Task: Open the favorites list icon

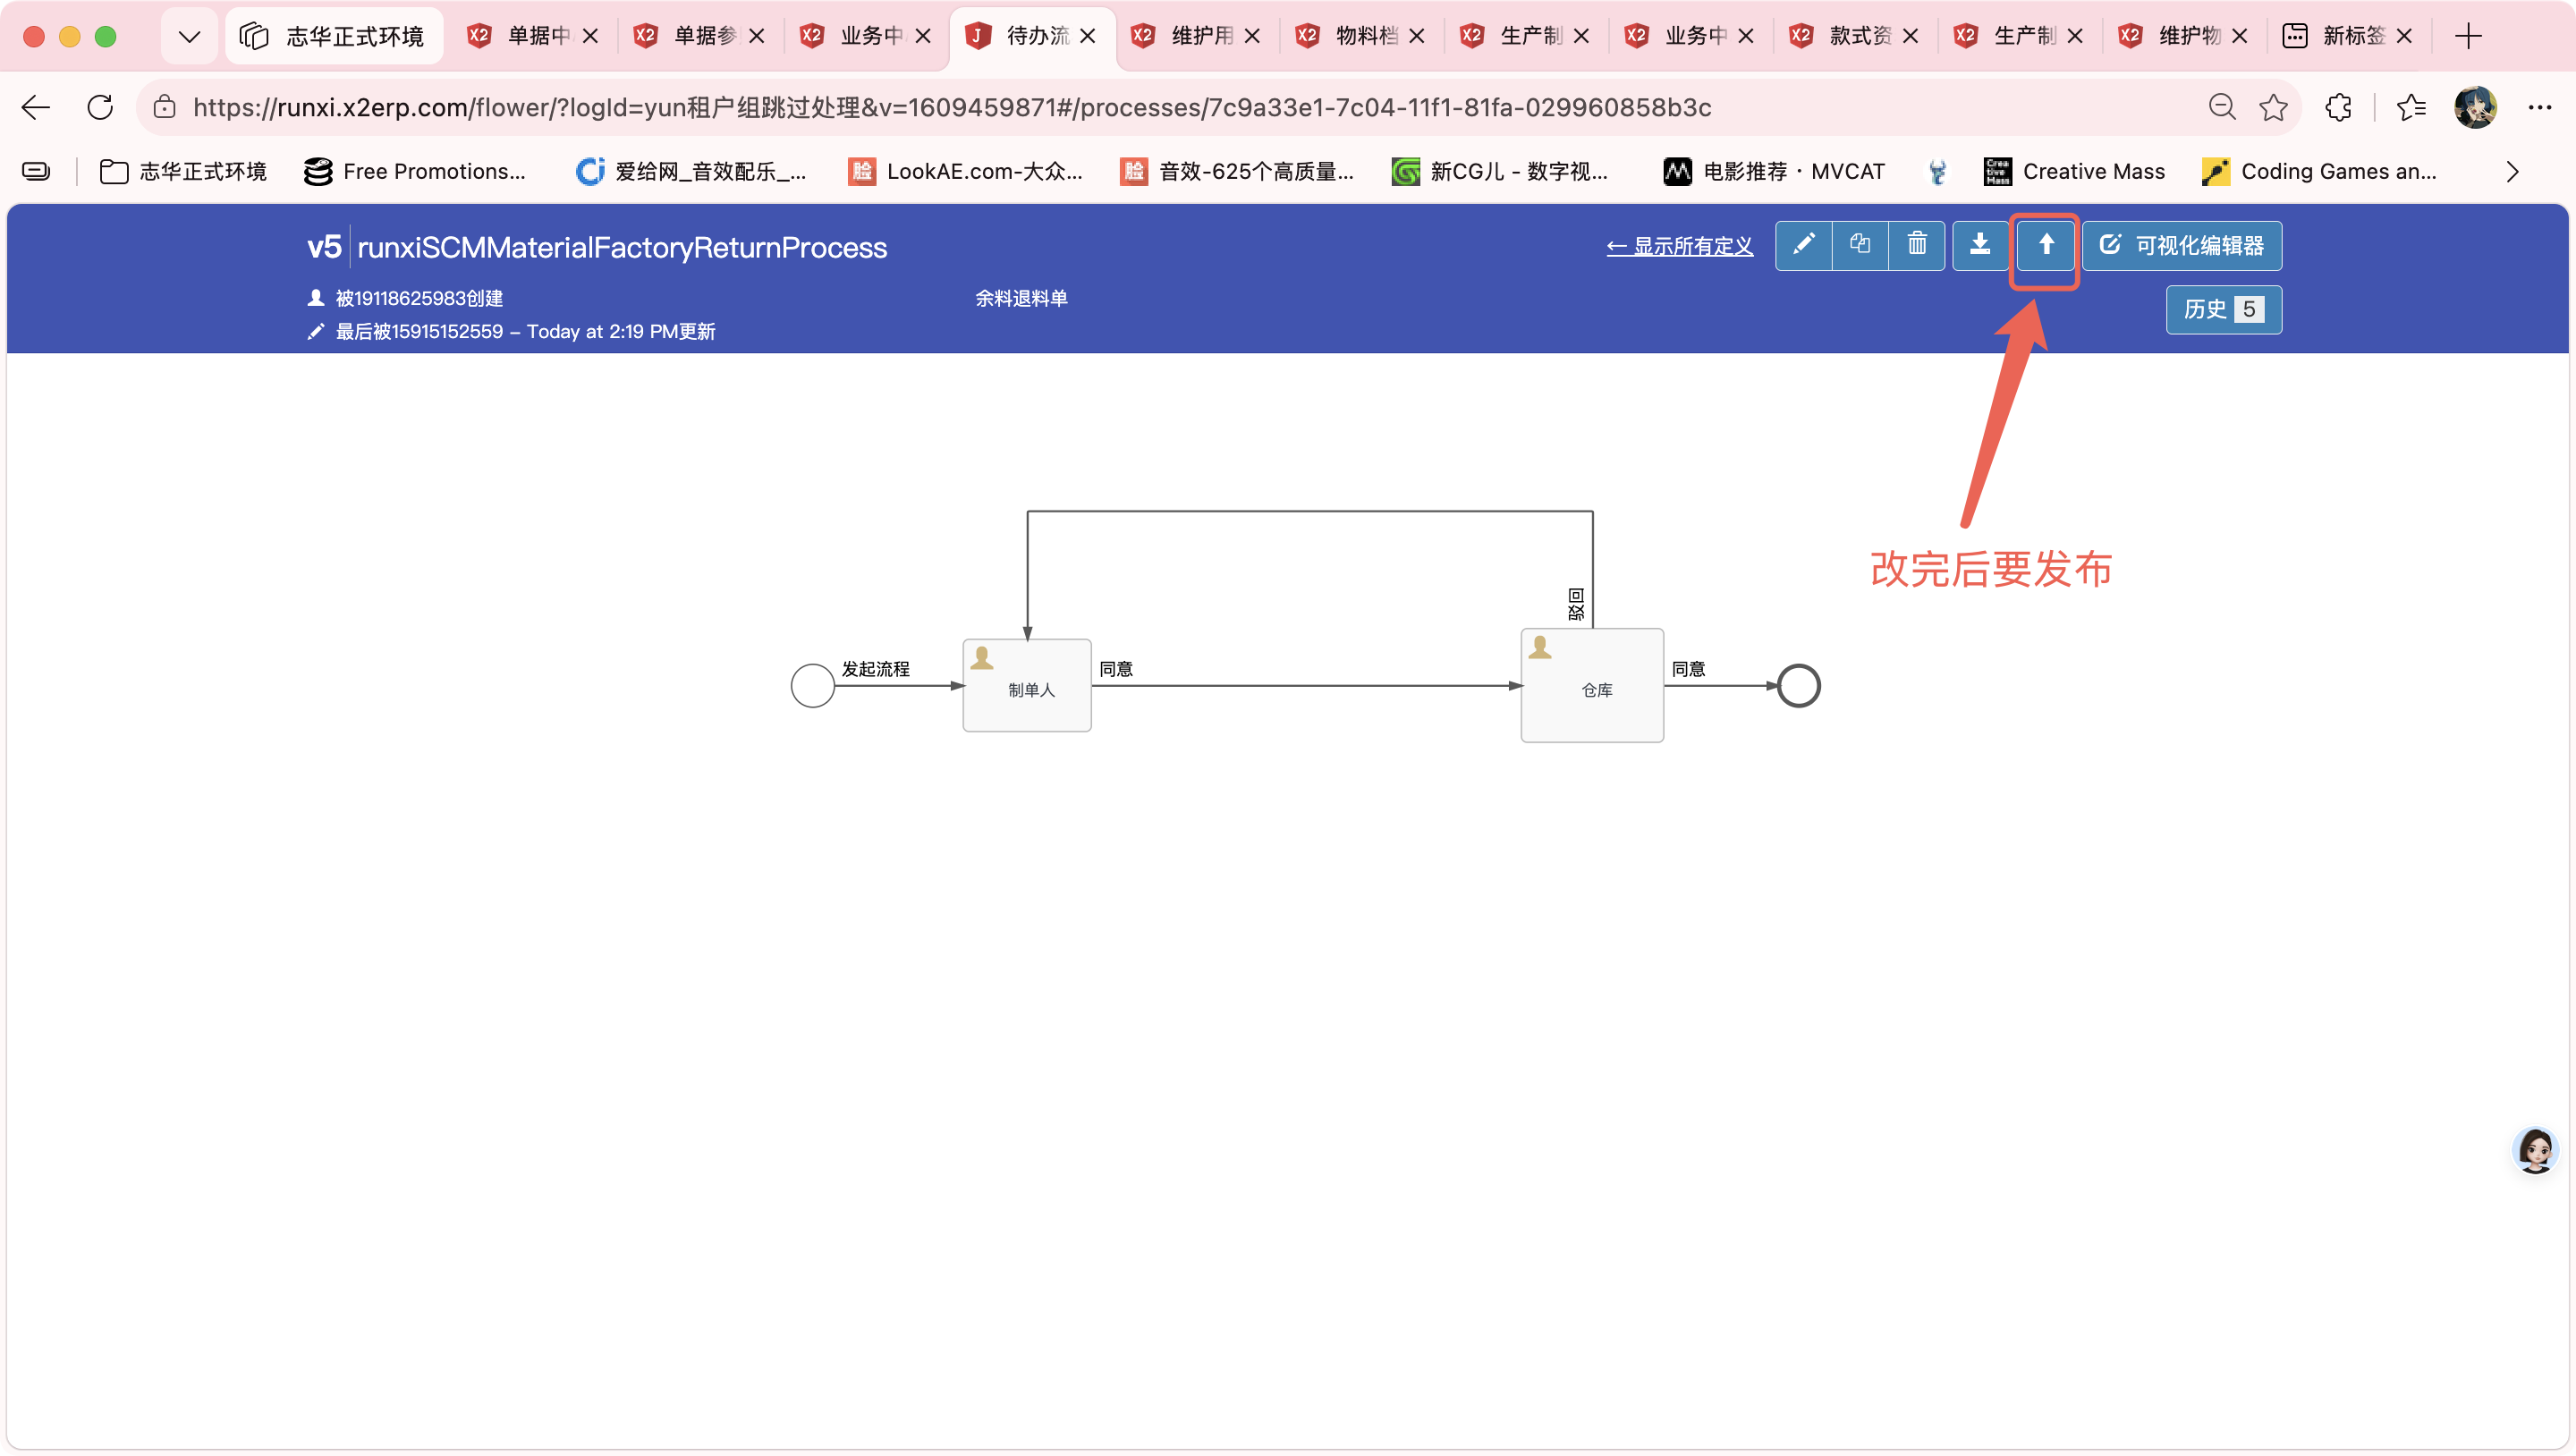Action: [2411, 107]
